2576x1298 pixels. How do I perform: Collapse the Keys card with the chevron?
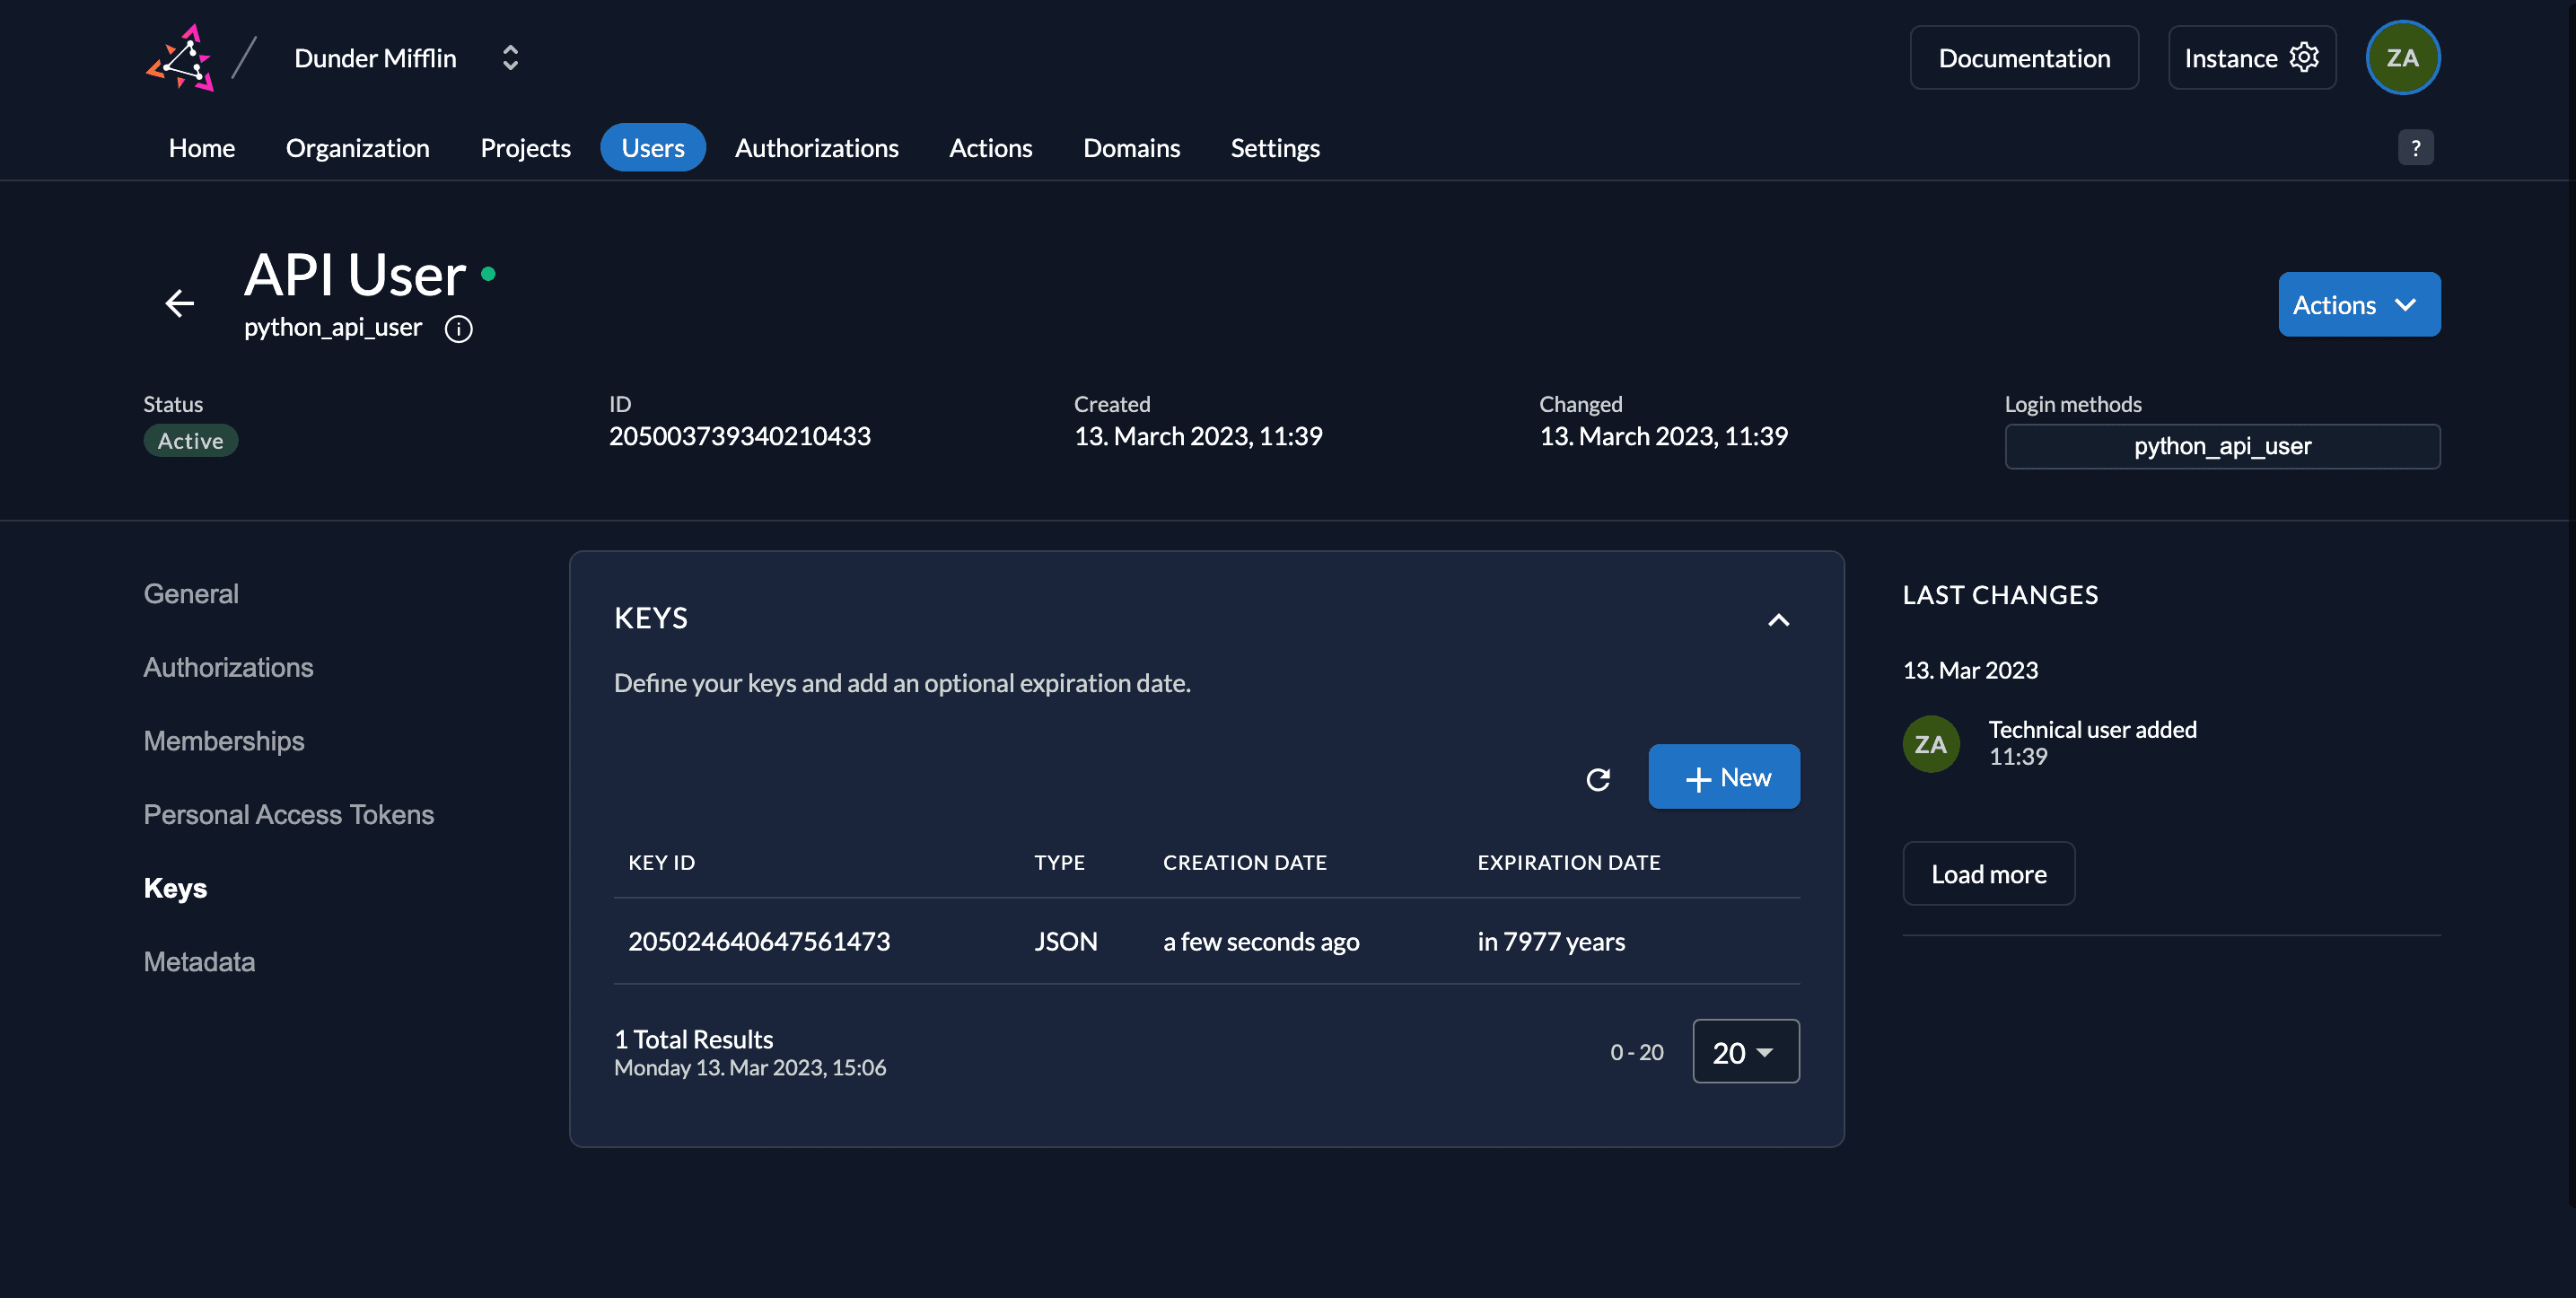(x=1778, y=620)
